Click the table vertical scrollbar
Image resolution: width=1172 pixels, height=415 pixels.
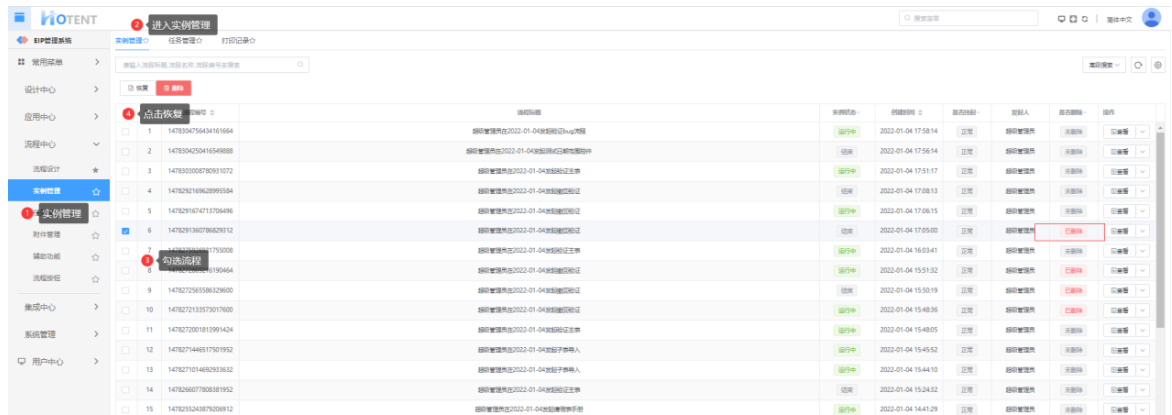[x=1160, y=228]
